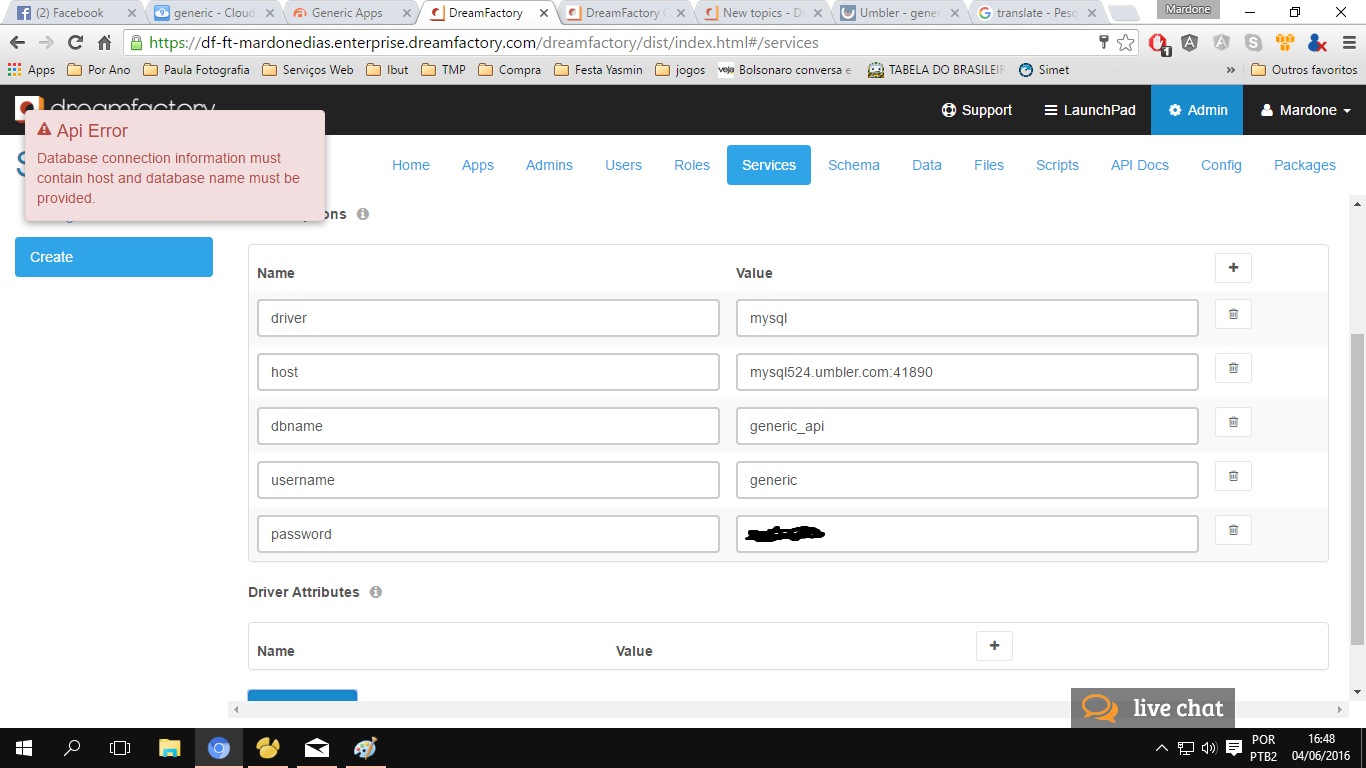Go to the Packages section
The height and width of the screenshot is (768, 1366).
[x=1305, y=165]
